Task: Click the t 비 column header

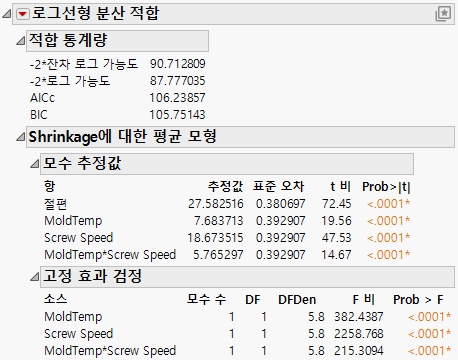Action: click(x=340, y=186)
